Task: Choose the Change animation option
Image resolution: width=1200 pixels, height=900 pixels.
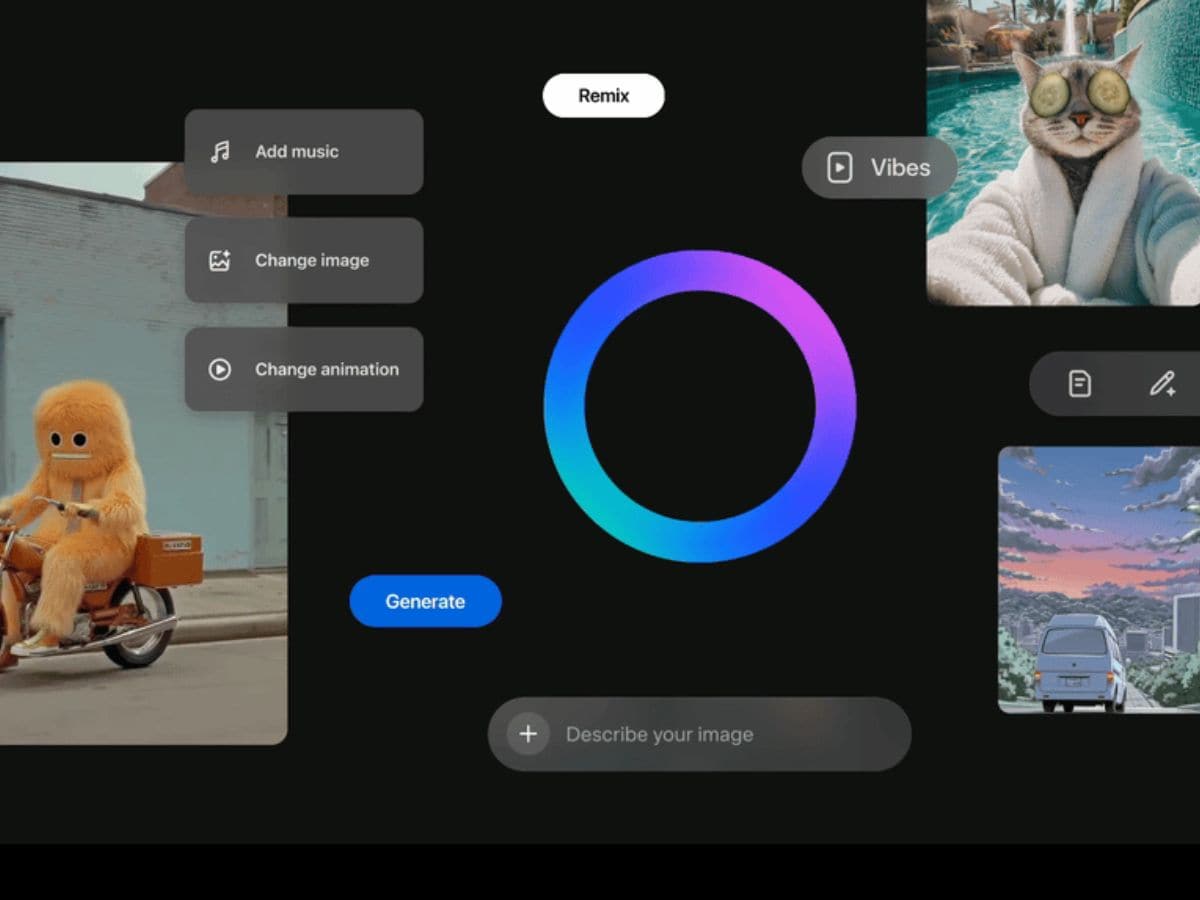Action: tap(304, 370)
